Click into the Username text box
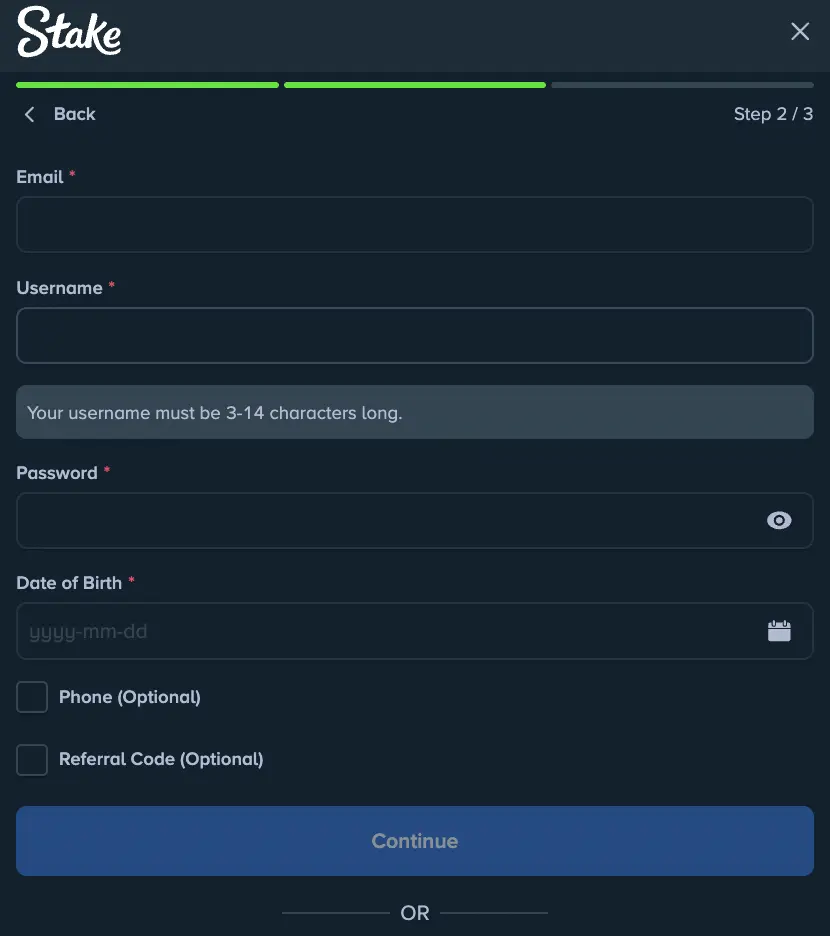The height and width of the screenshot is (936, 830). point(414,335)
